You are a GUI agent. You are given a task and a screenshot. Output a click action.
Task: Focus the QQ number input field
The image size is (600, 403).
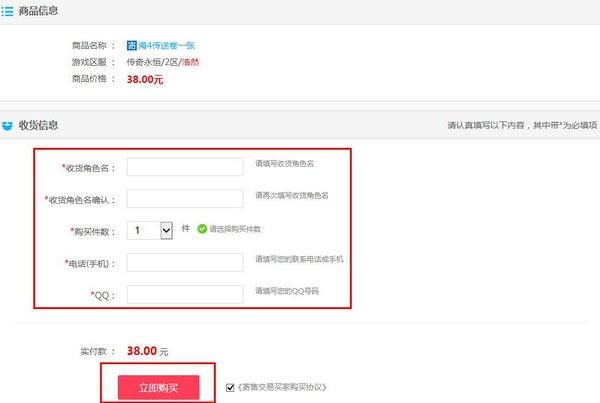185,294
